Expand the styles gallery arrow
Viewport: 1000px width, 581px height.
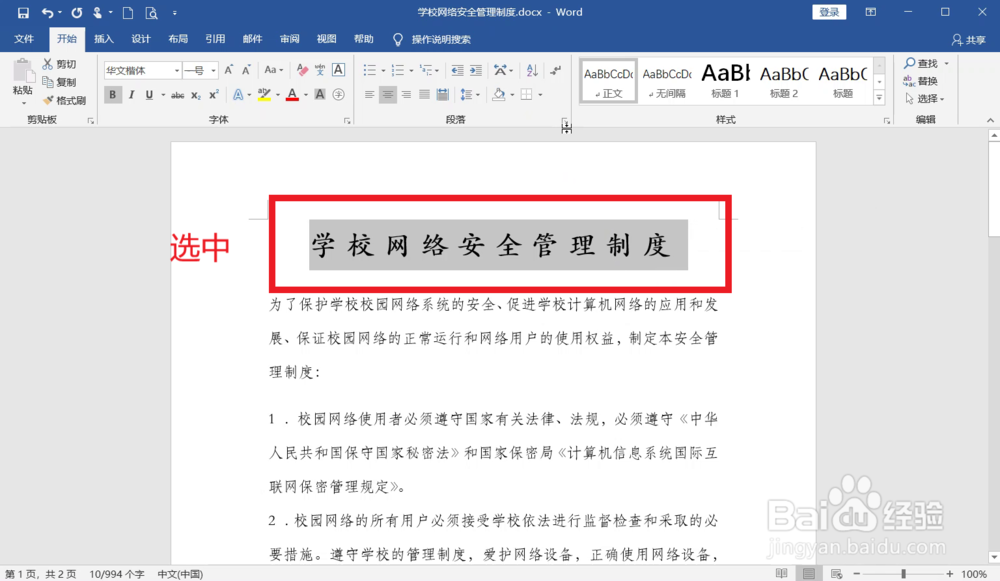[879, 97]
